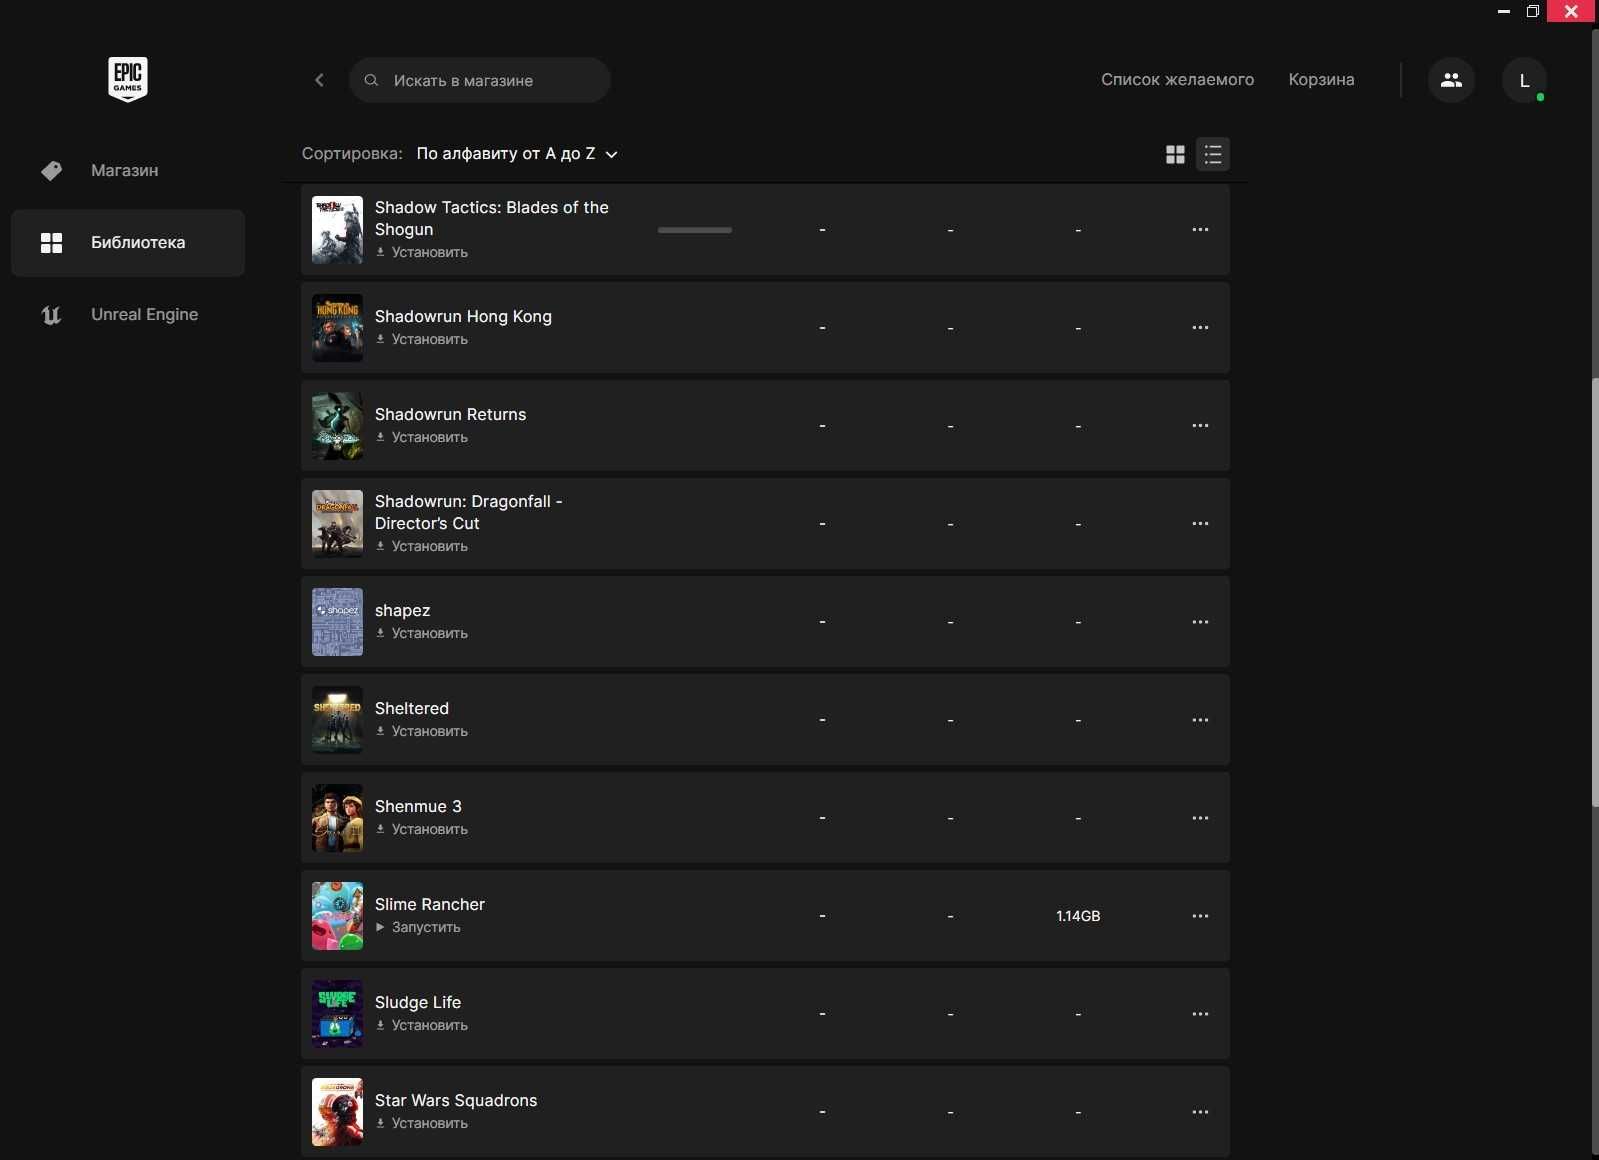Screen dimensions: 1599x1160
Task: Click the Sheltered cover thumbnail
Action: point(337,720)
